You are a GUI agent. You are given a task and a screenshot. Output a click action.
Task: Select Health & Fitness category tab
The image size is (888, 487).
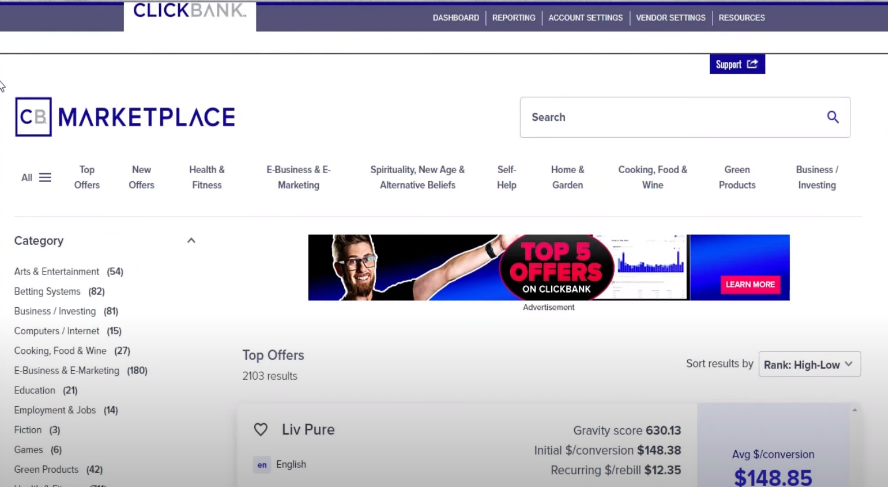(207, 177)
